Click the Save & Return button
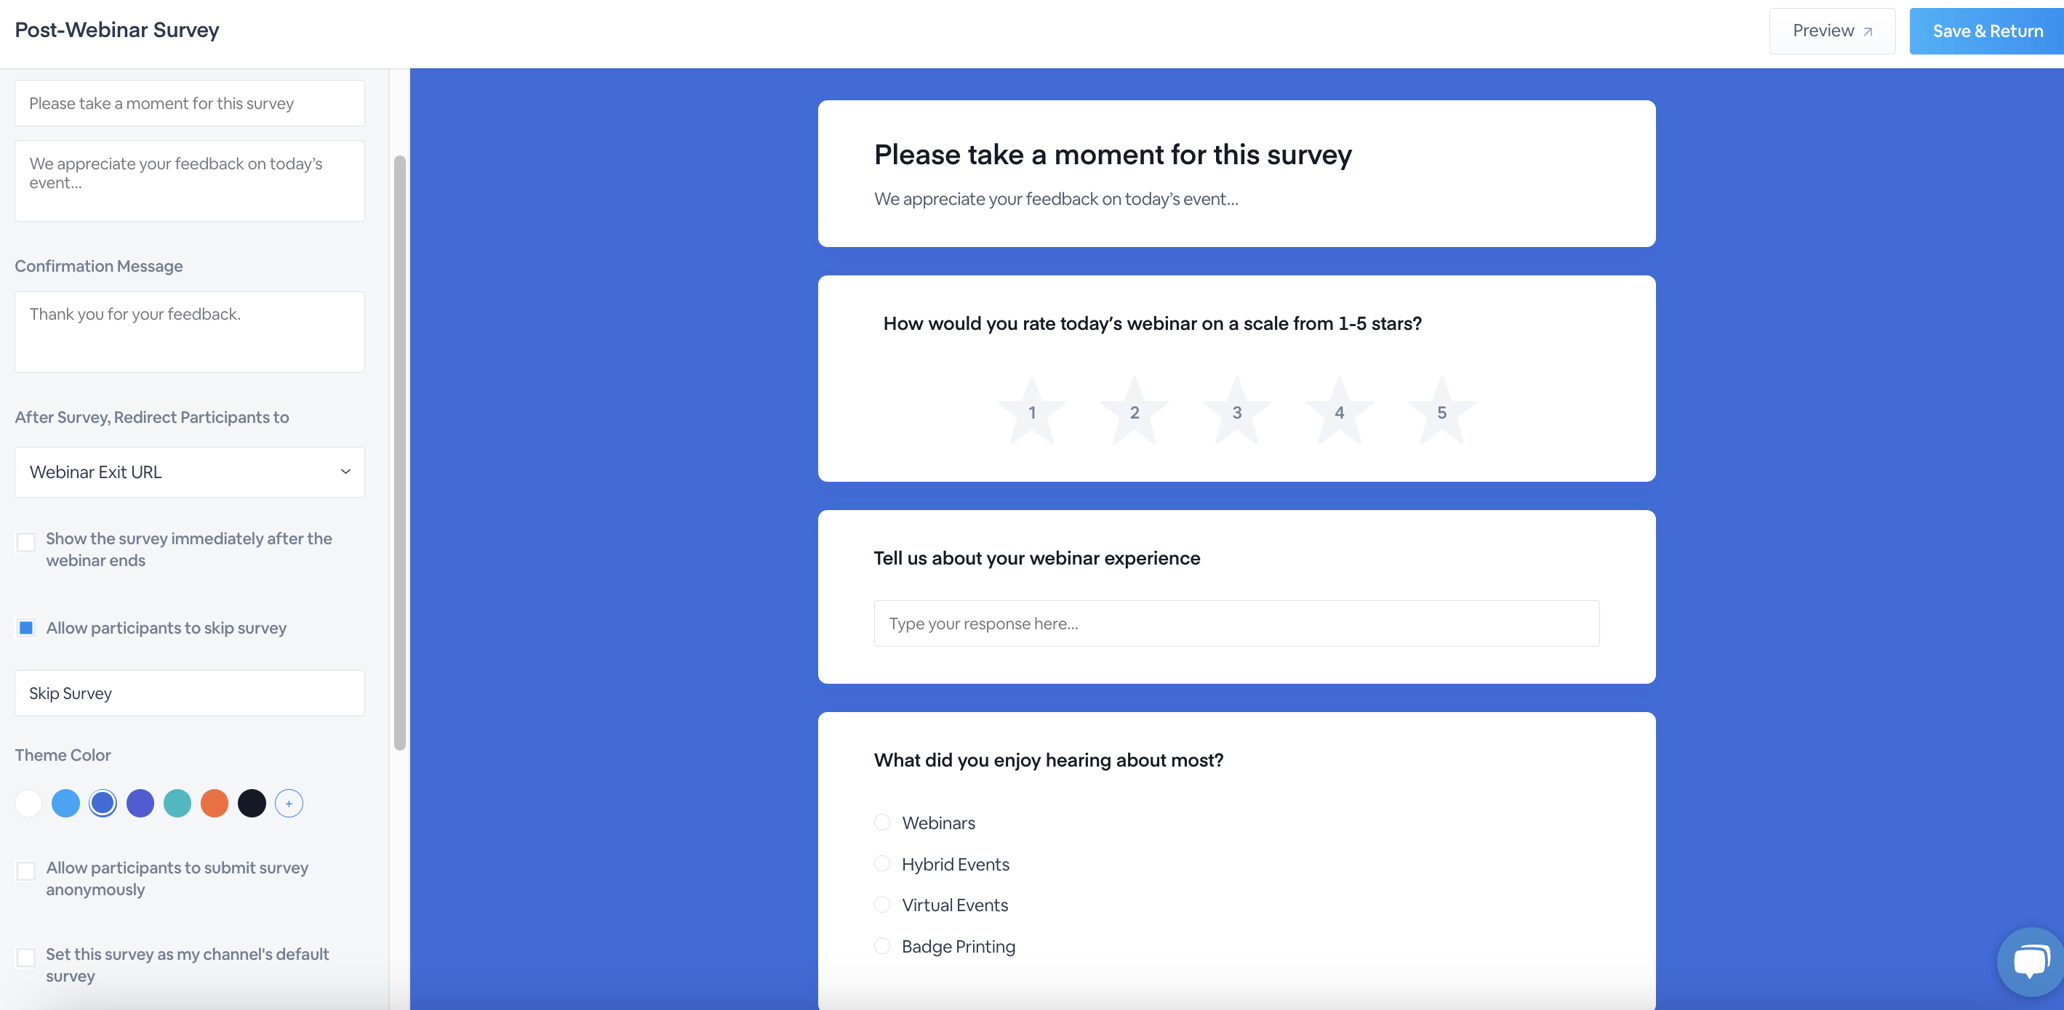Screen dimensions: 2064x1010 tap(1985, 30)
